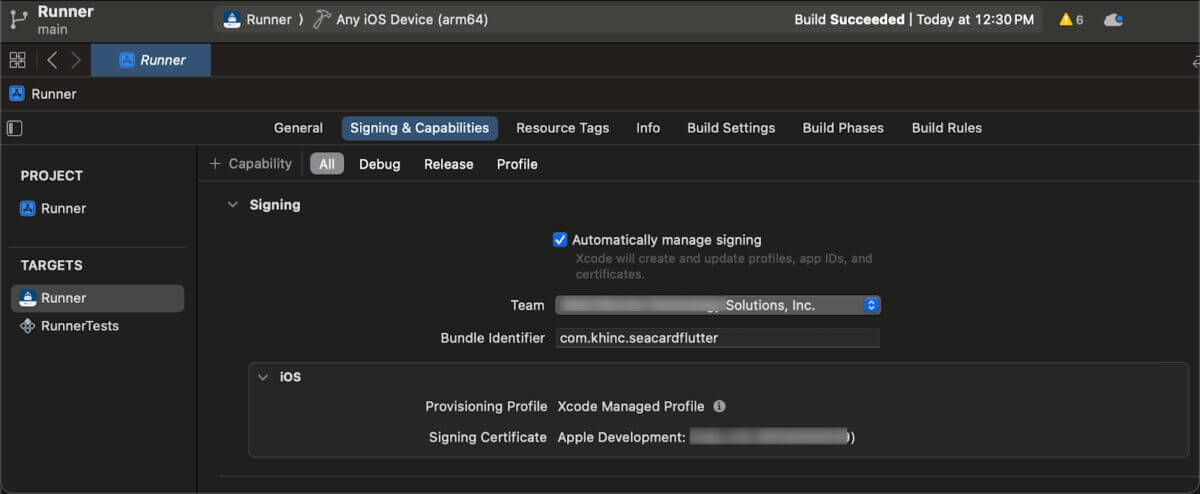1200x494 pixels.
Task: Click the Runner breadcrumb project icon
Action: click(x=17, y=94)
